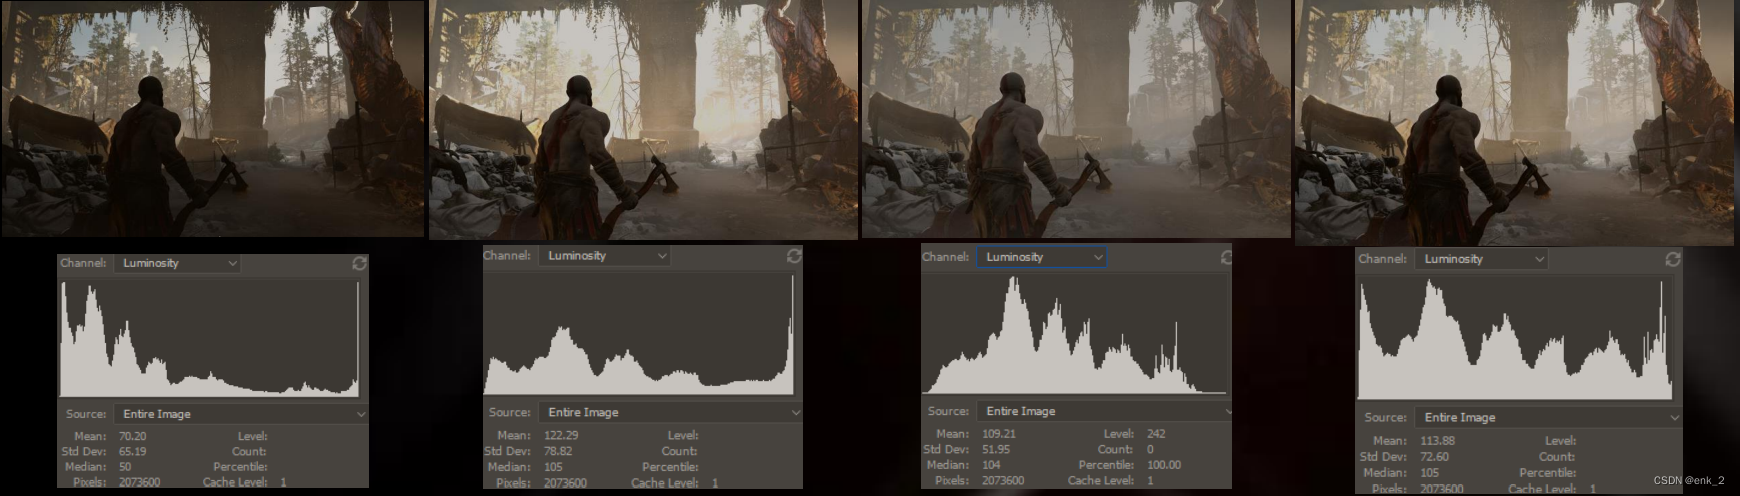Refresh the histogram with mean 113.88
Screen dimensions: 1740x496
click(1673, 259)
